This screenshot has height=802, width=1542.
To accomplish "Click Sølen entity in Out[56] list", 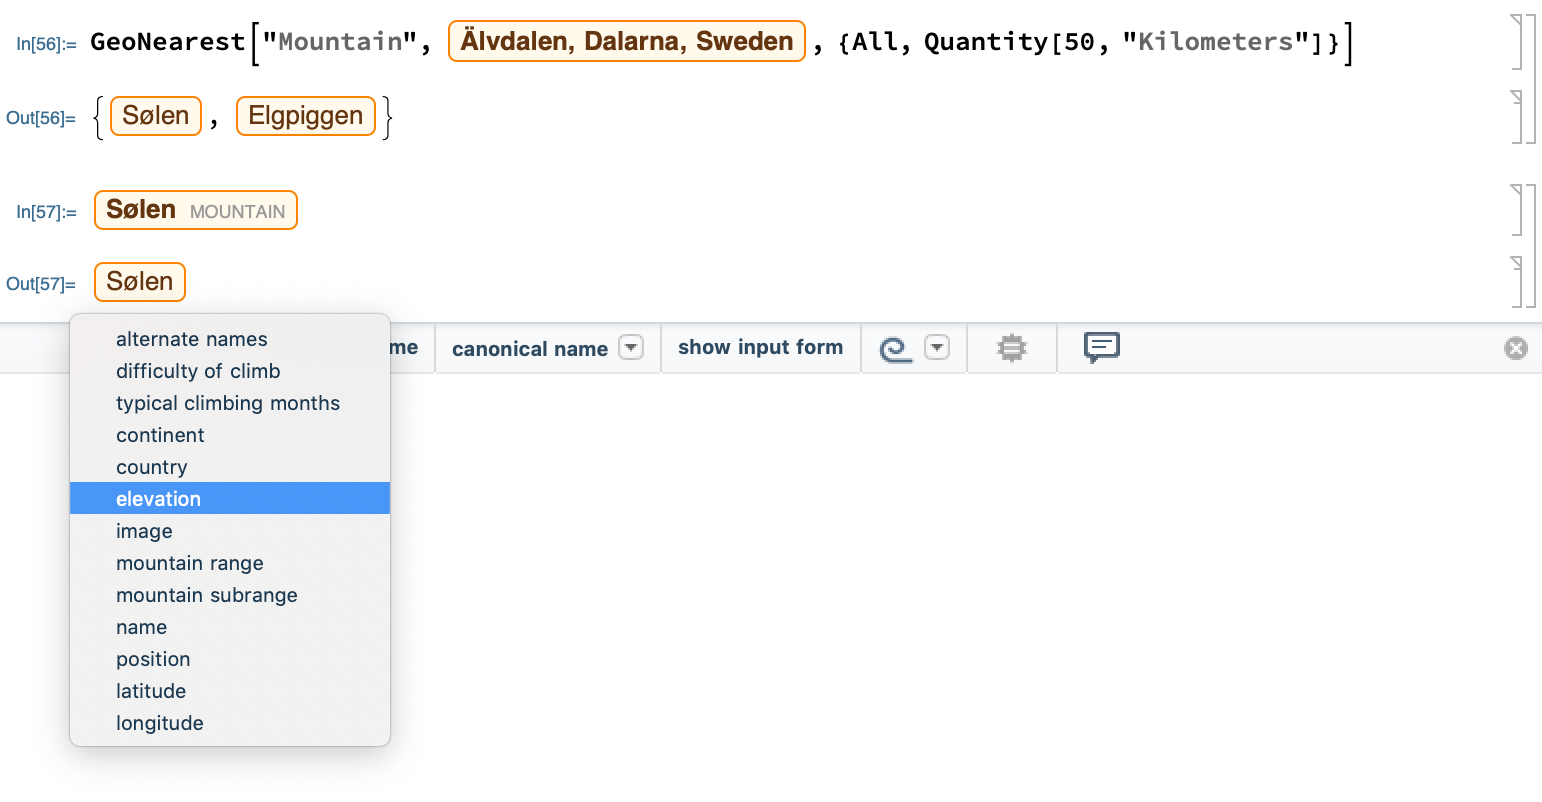I will (x=156, y=116).
